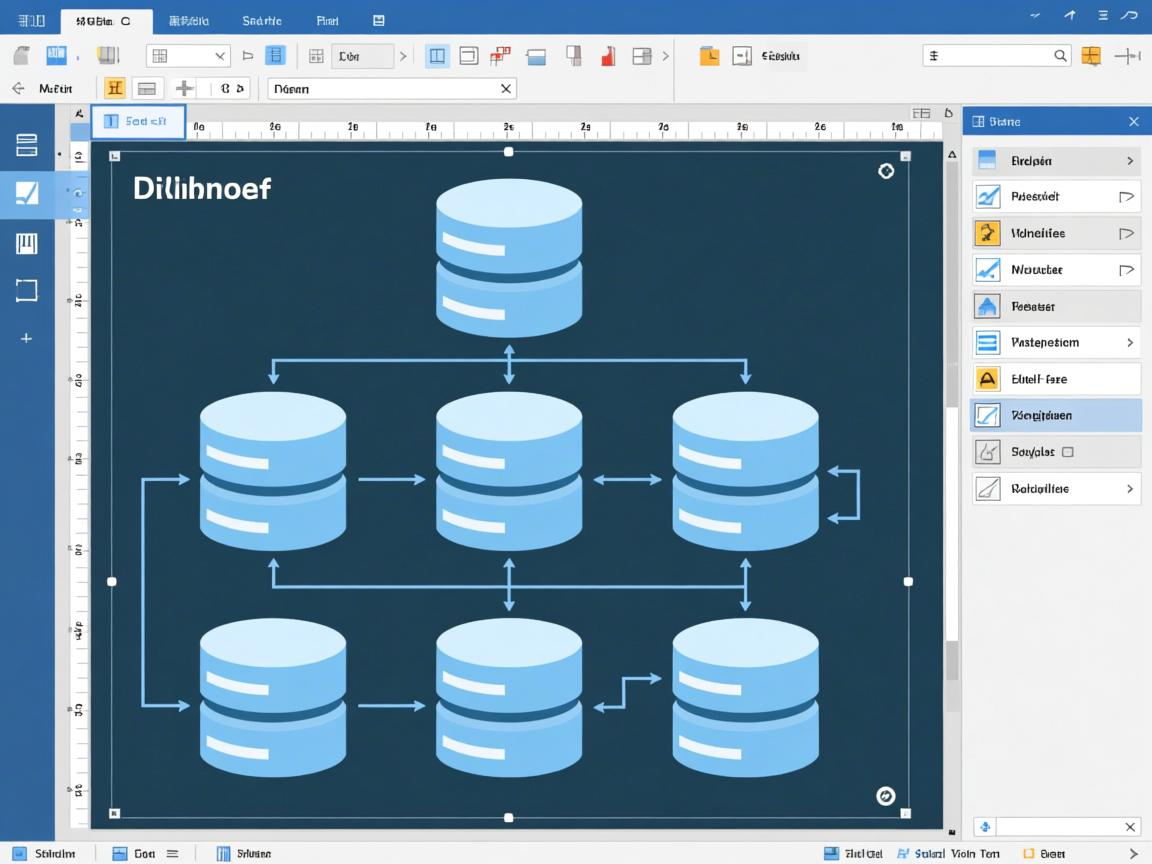Expand the Pastepestiom item arrow in right panel
This screenshot has height=864, width=1152.
[1130, 342]
